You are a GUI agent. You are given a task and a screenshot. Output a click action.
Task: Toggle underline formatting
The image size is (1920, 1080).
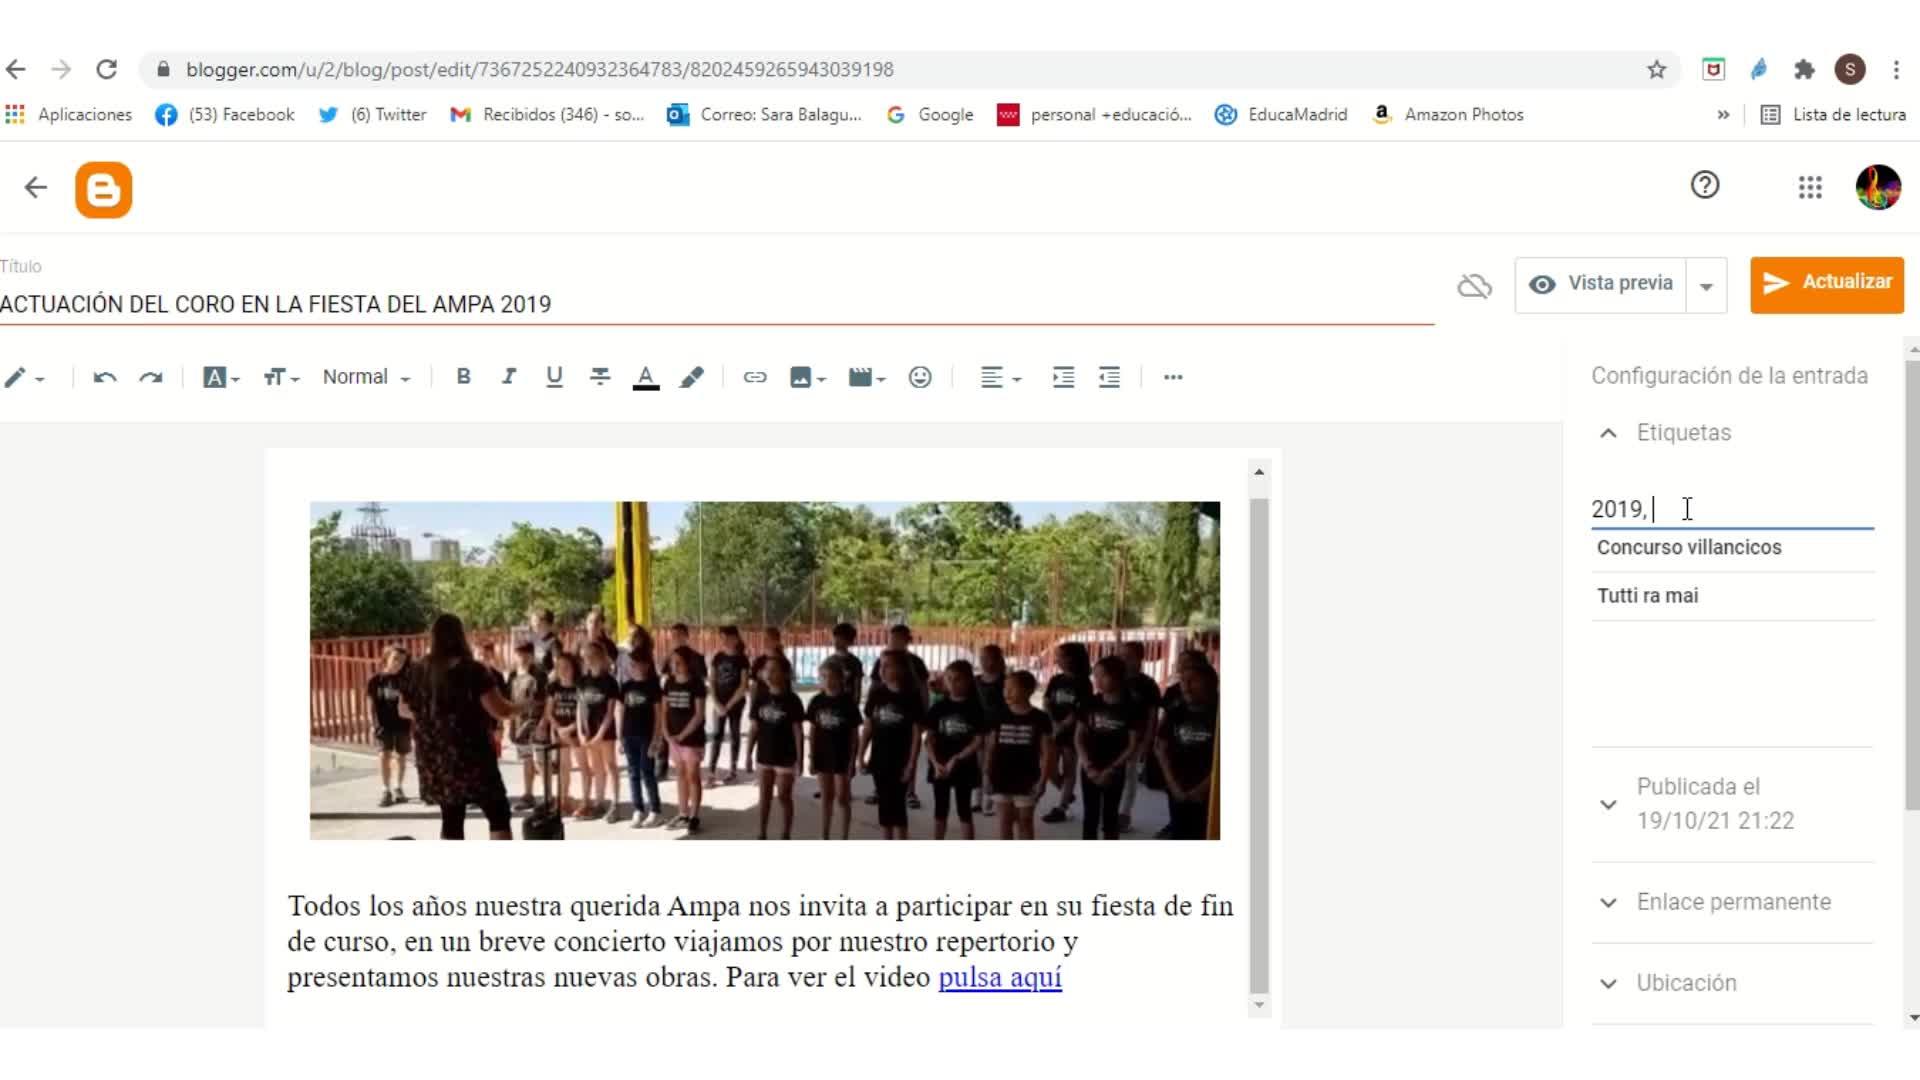pos(554,377)
